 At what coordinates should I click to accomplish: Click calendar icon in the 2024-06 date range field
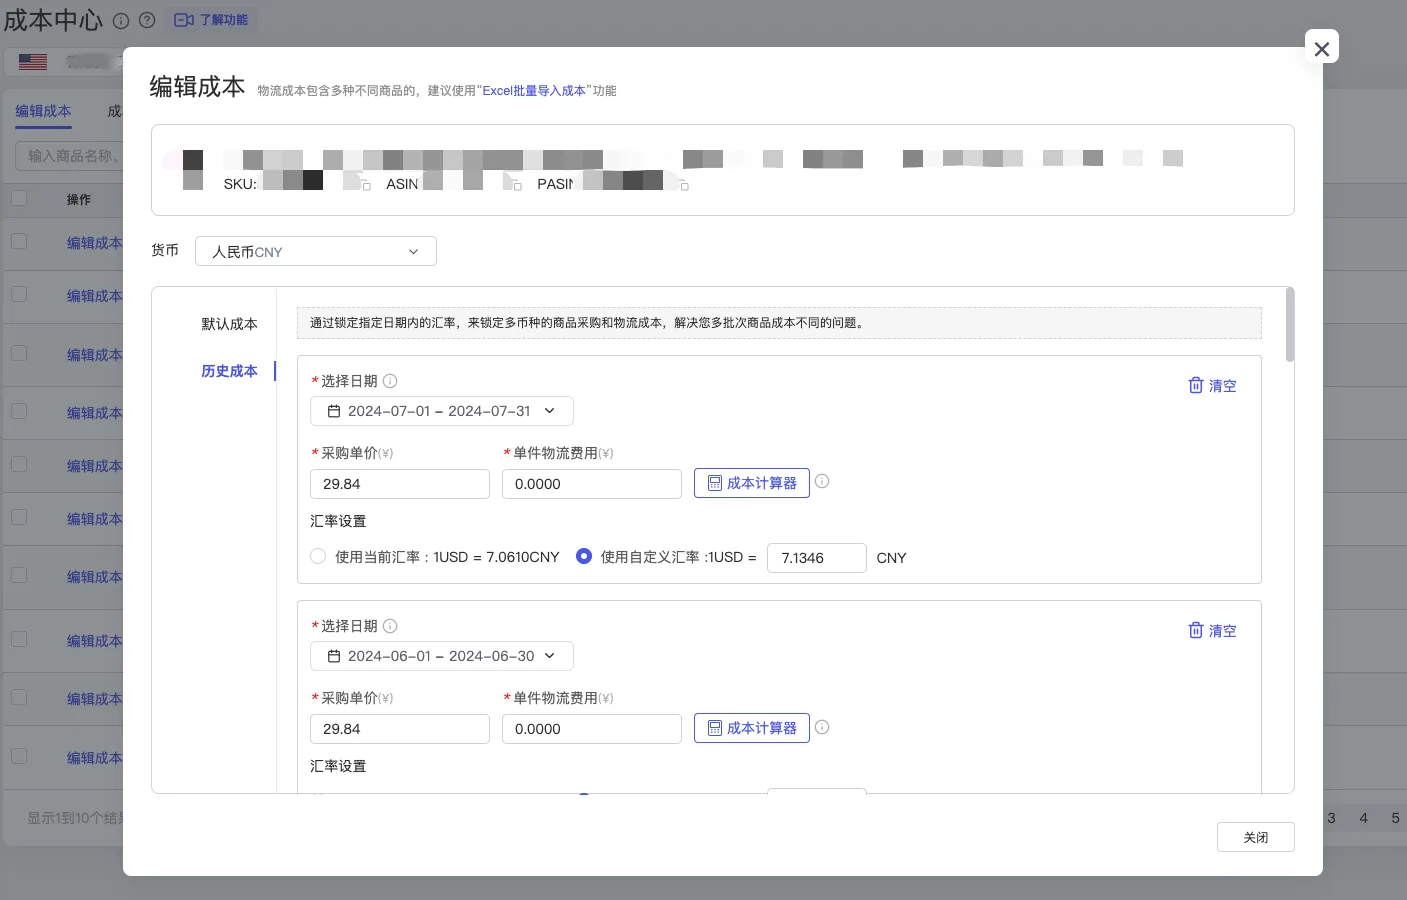point(334,656)
